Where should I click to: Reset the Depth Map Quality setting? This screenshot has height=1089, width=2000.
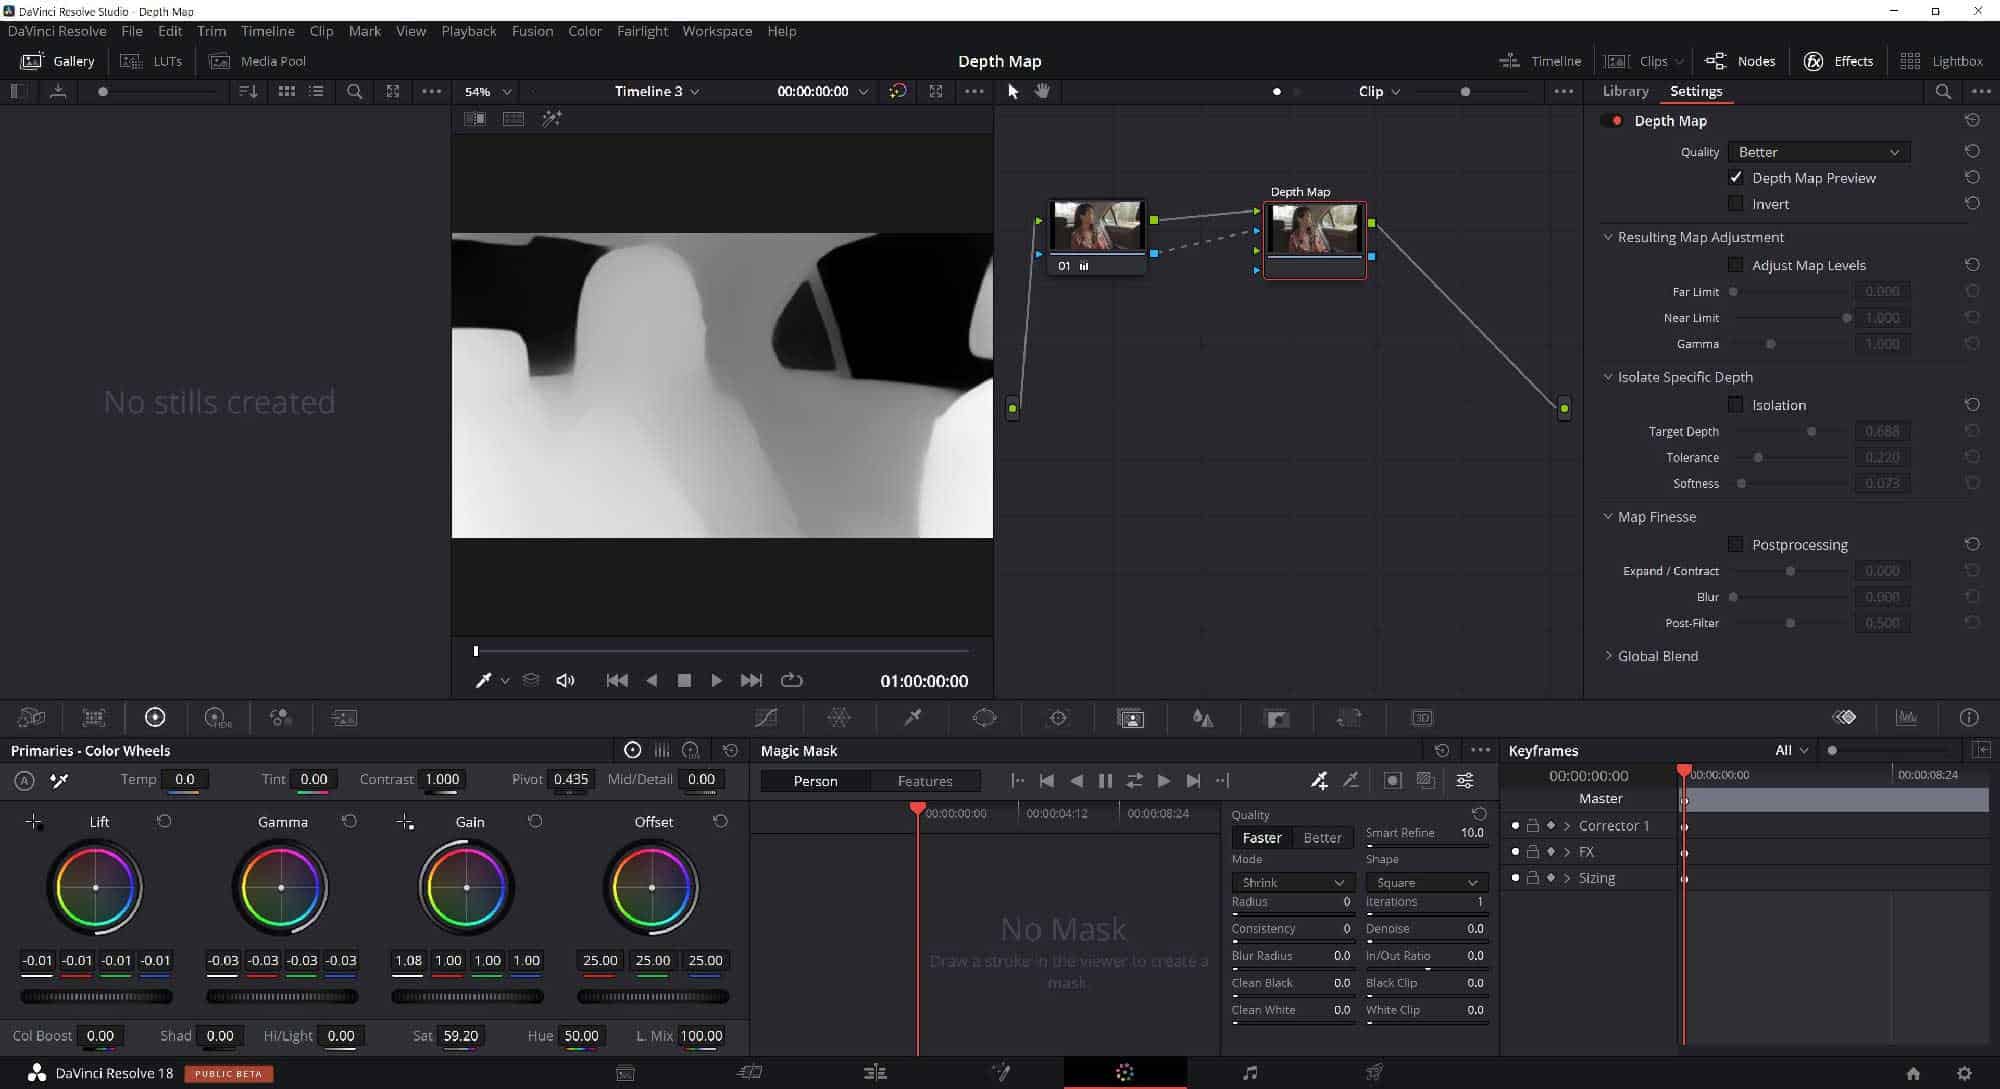click(x=1972, y=151)
